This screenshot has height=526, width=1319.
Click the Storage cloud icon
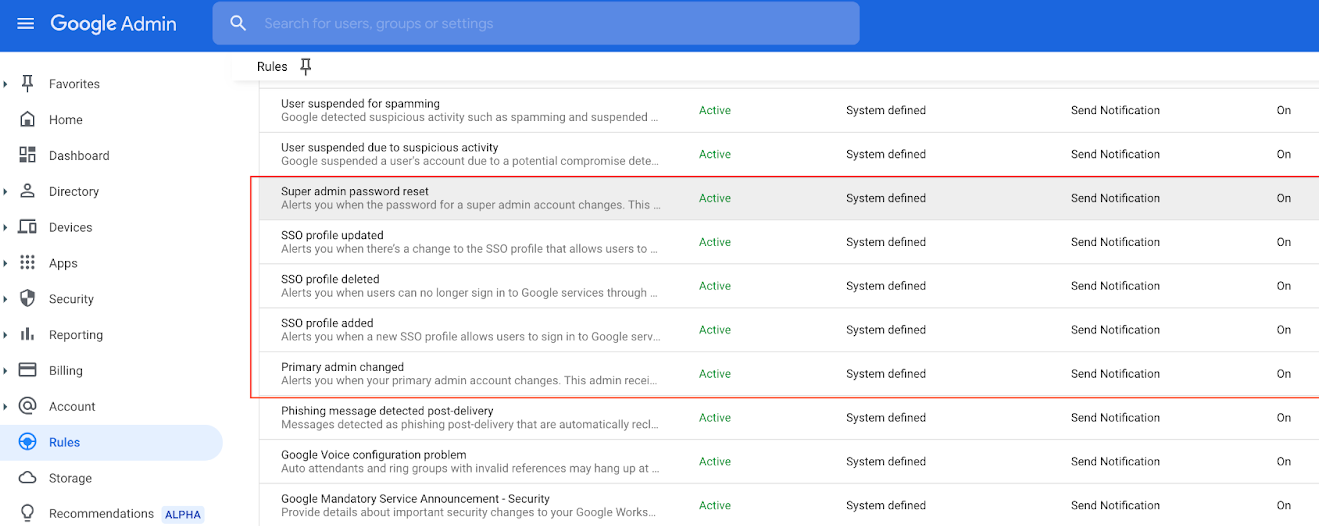pyautogui.click(x=28, y=478)
